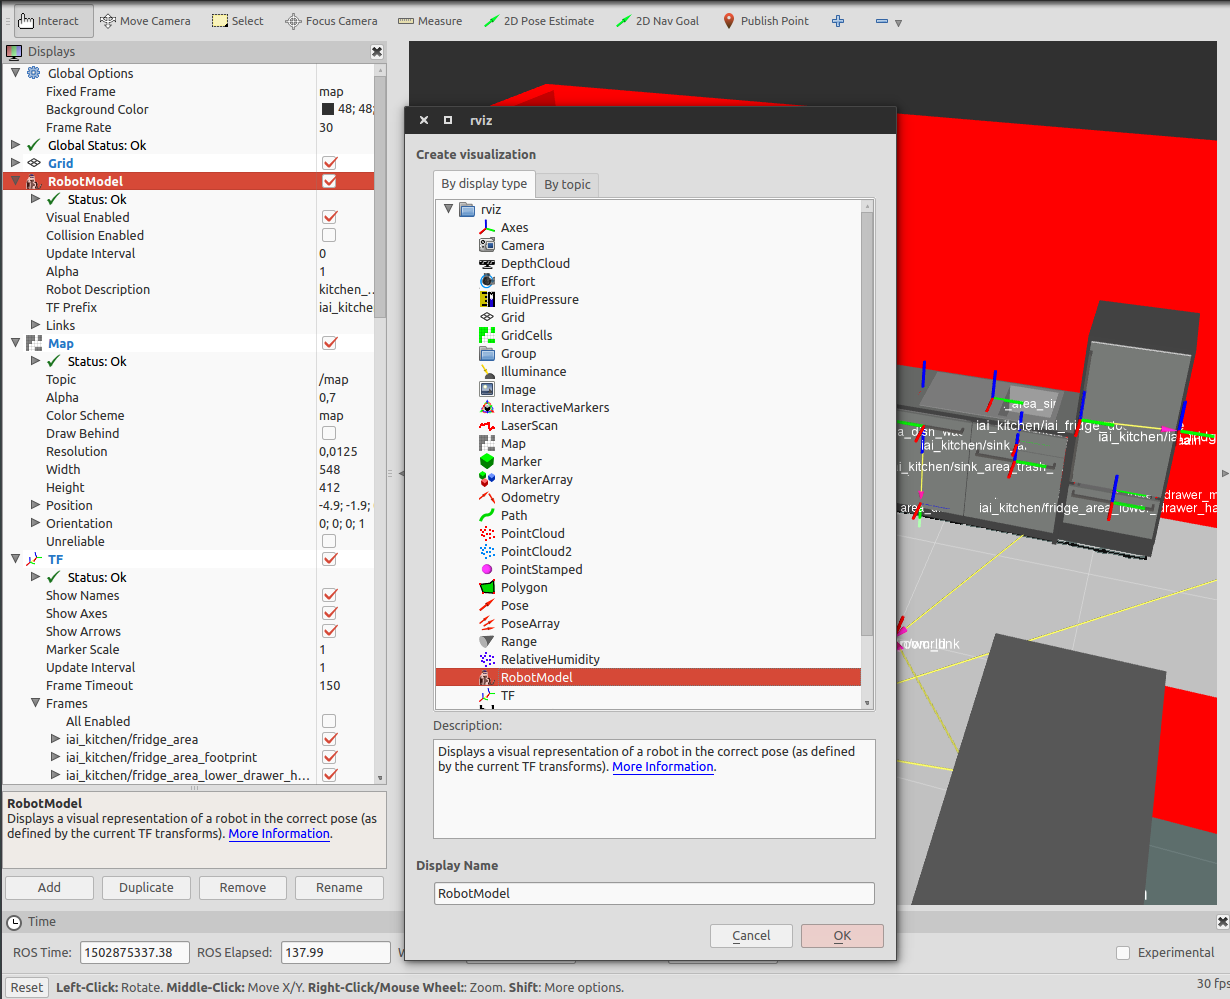Activate 2D Nav Goal tool
This screenshot has width=1230, height=999.
point(657,21)
